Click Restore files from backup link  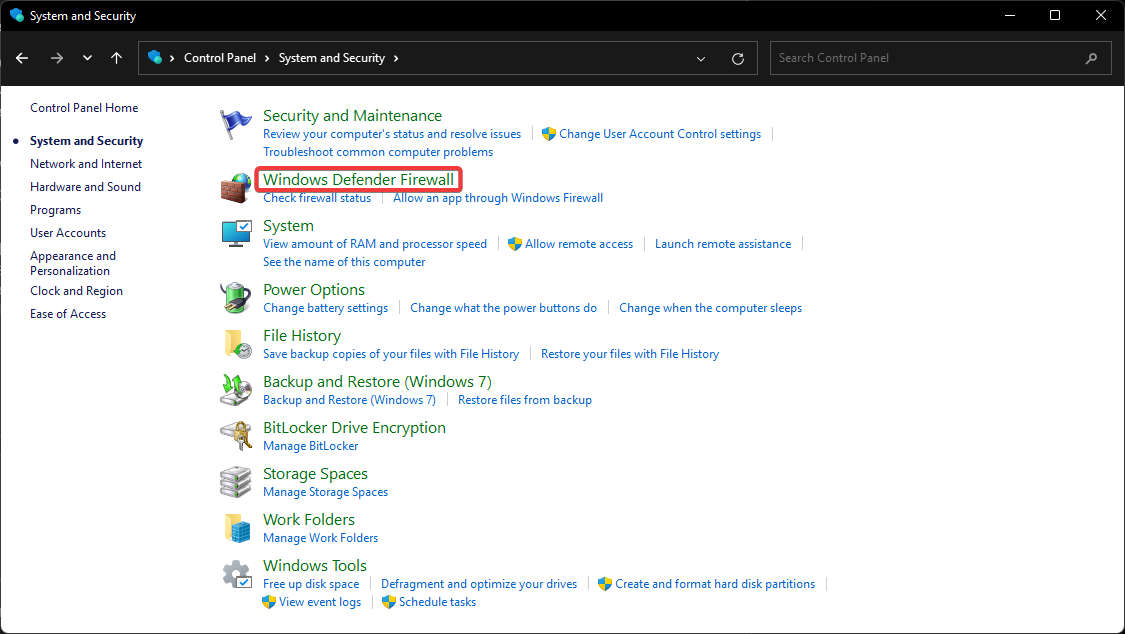coord(525,399)
